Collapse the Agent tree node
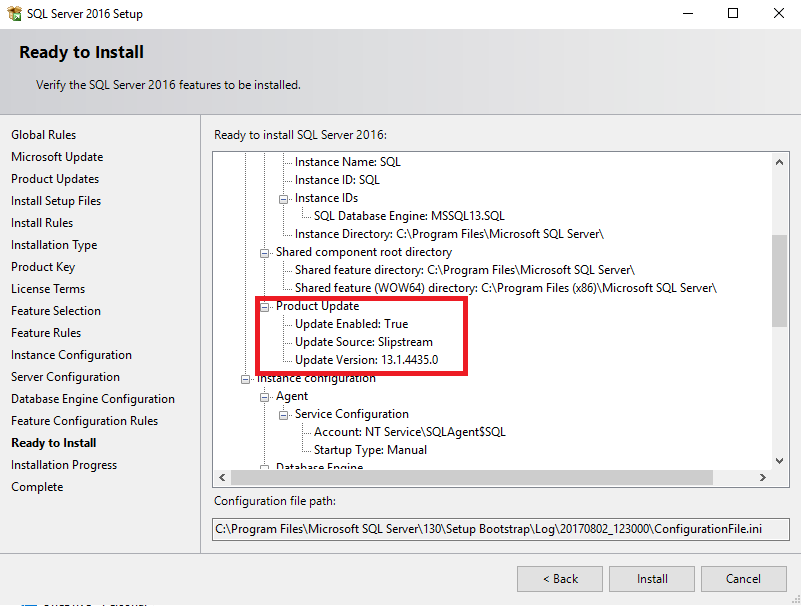801x606 pixels. click(x=265, y=396)
